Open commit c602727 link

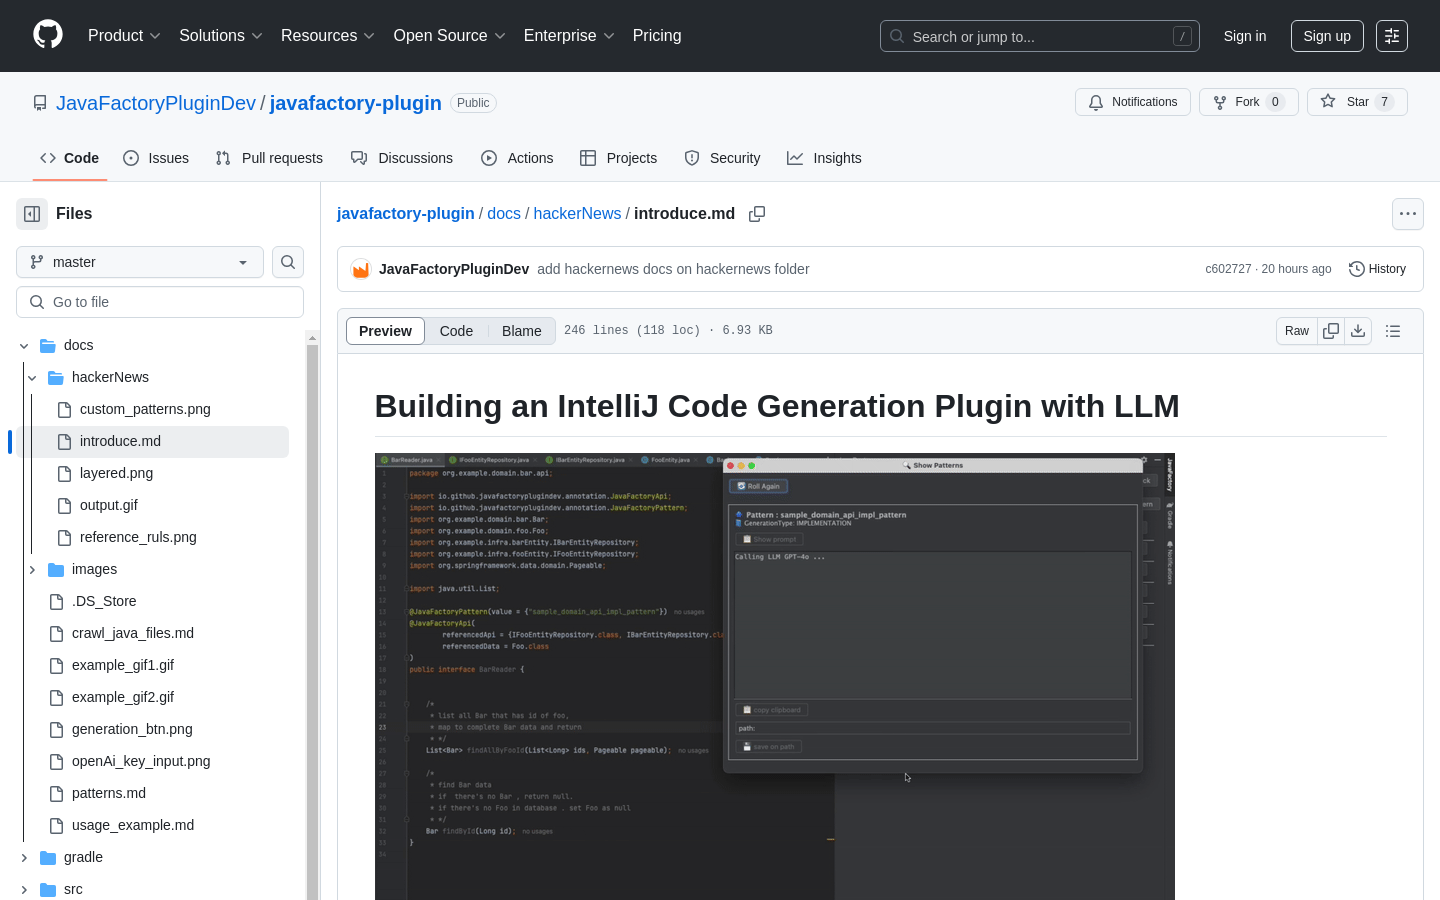(x=1228, y=269)
